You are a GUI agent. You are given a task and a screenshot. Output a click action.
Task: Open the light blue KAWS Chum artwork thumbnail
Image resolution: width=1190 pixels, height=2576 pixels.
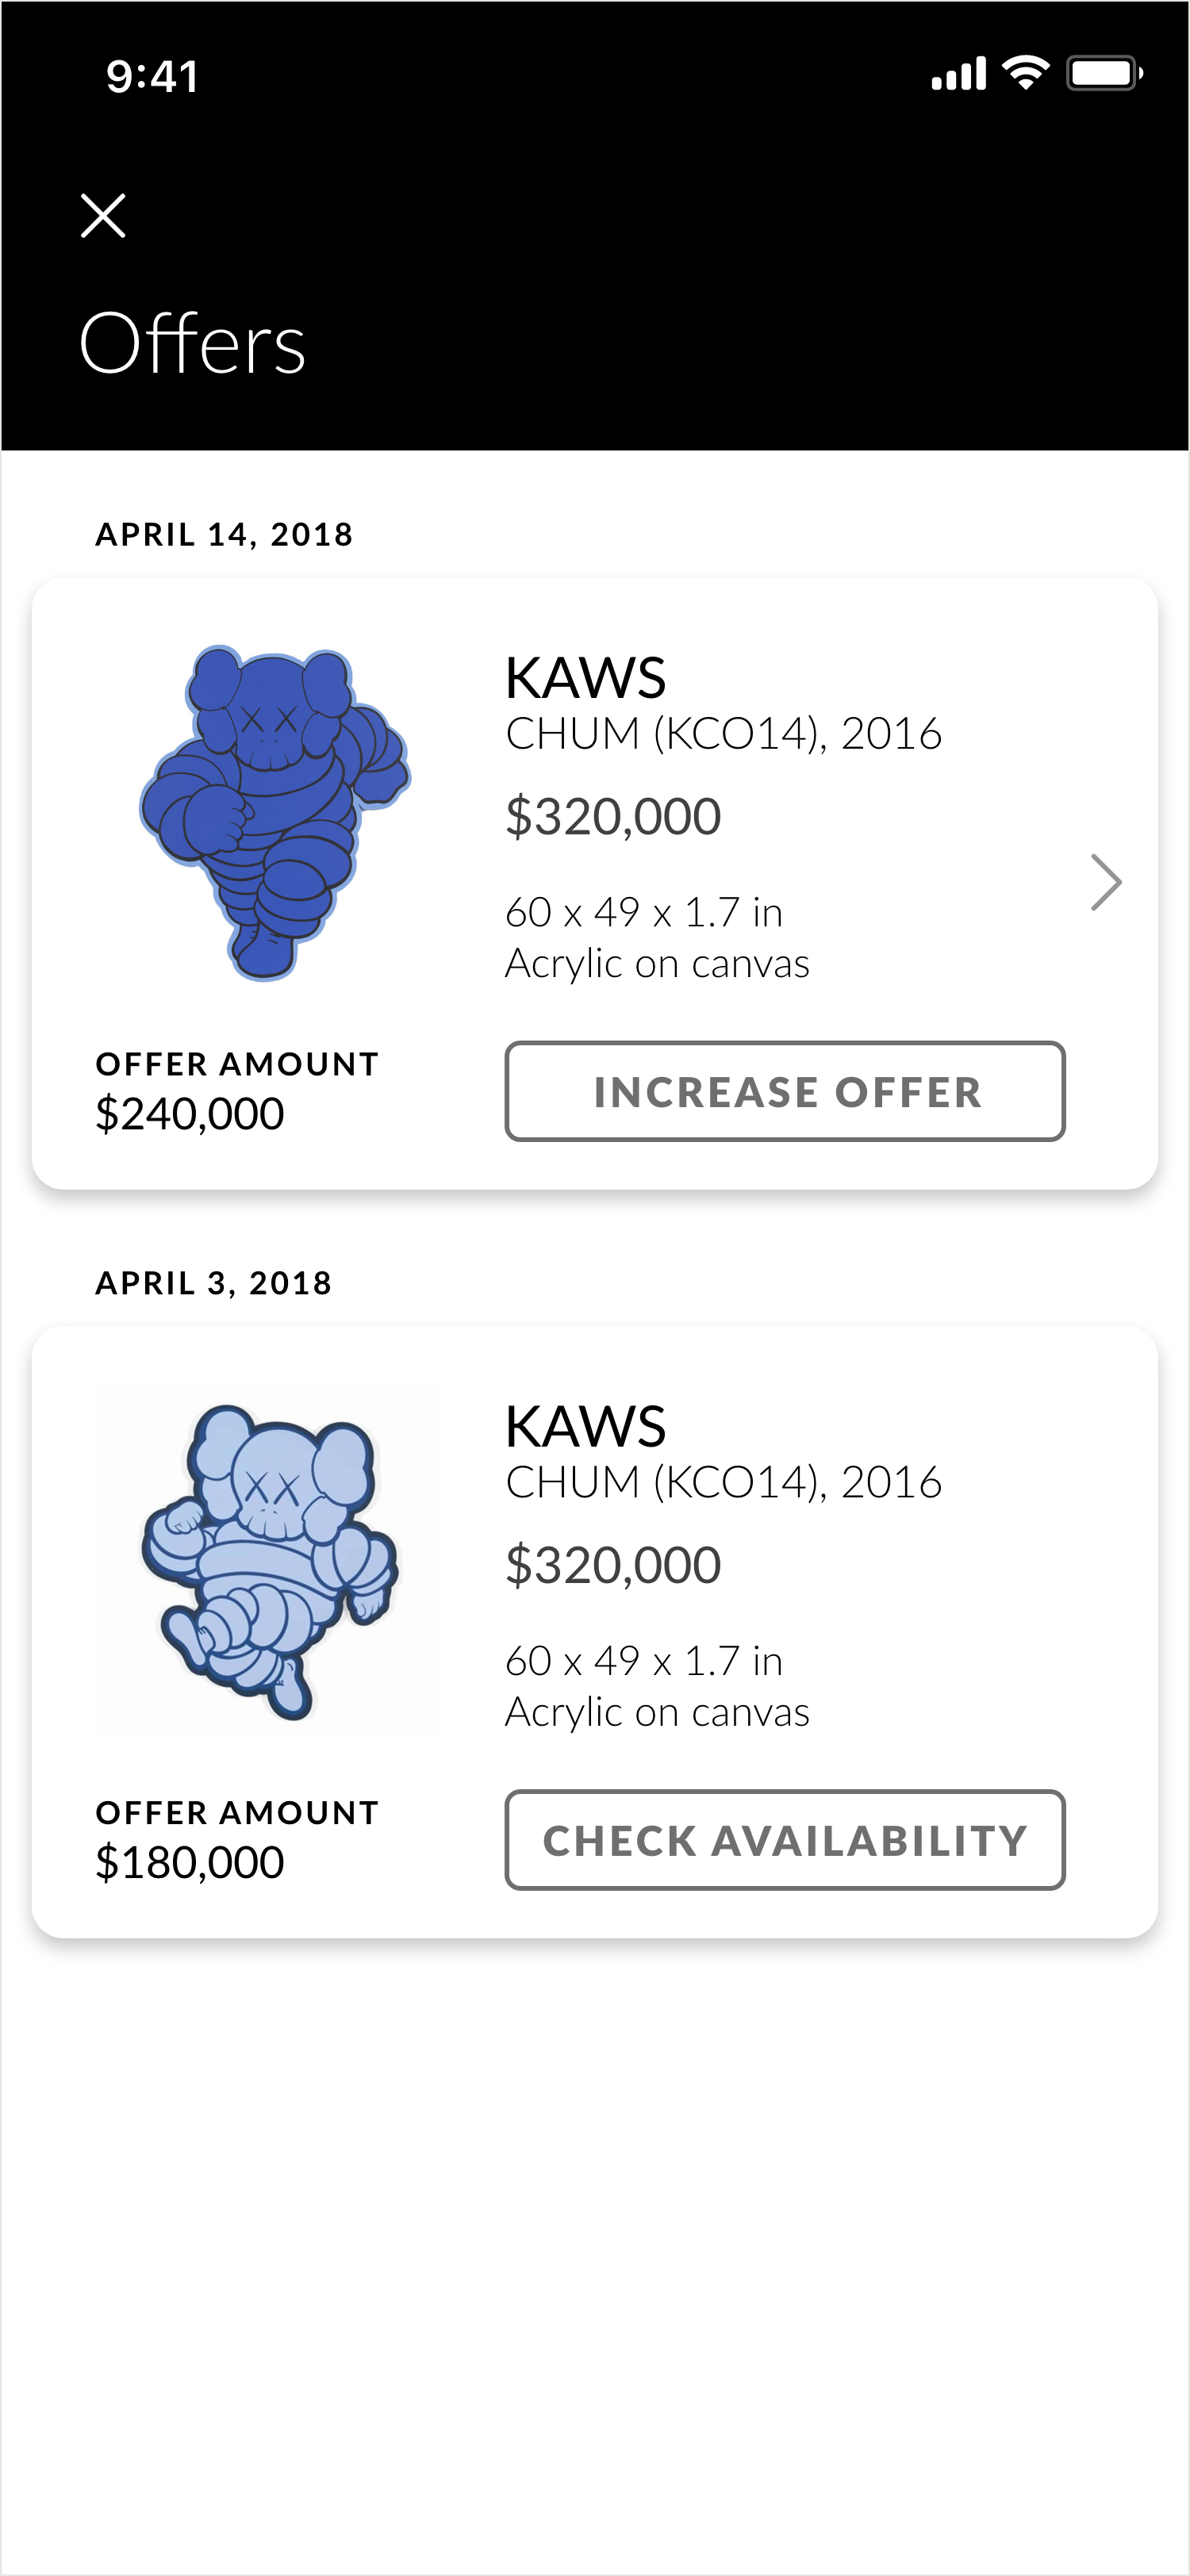(x=268, y=1562)
